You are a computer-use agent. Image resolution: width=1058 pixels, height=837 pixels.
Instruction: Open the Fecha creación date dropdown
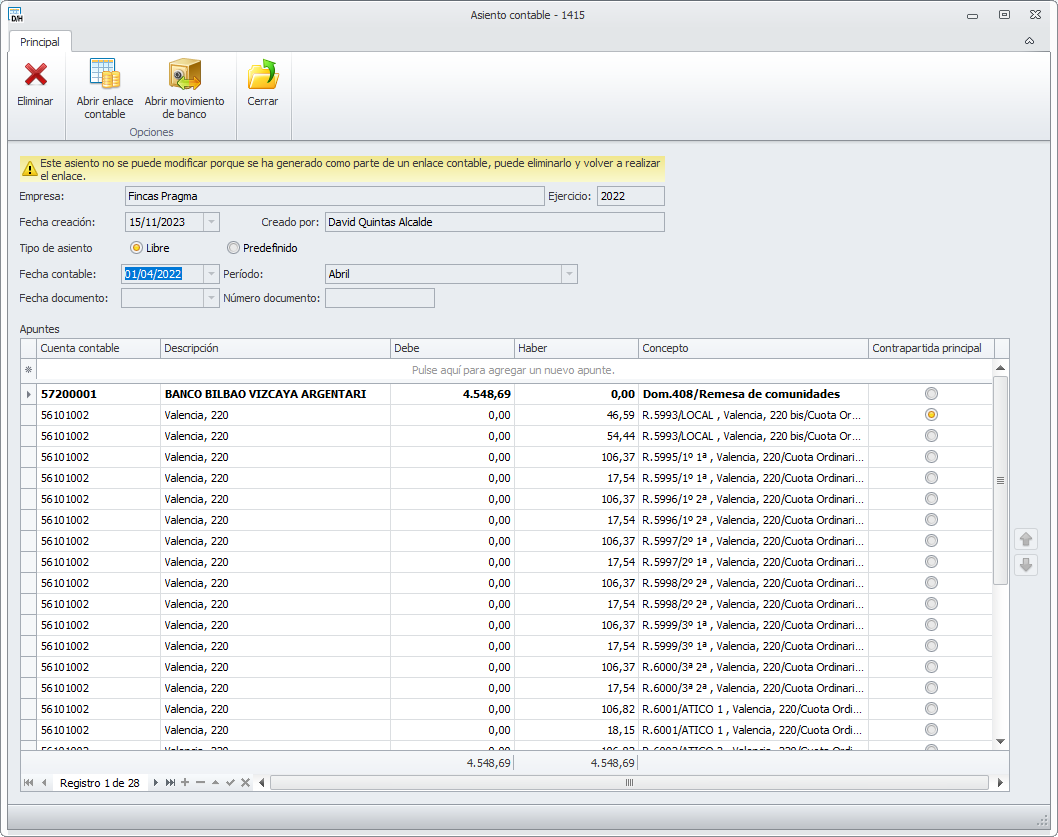click(210, 222)
